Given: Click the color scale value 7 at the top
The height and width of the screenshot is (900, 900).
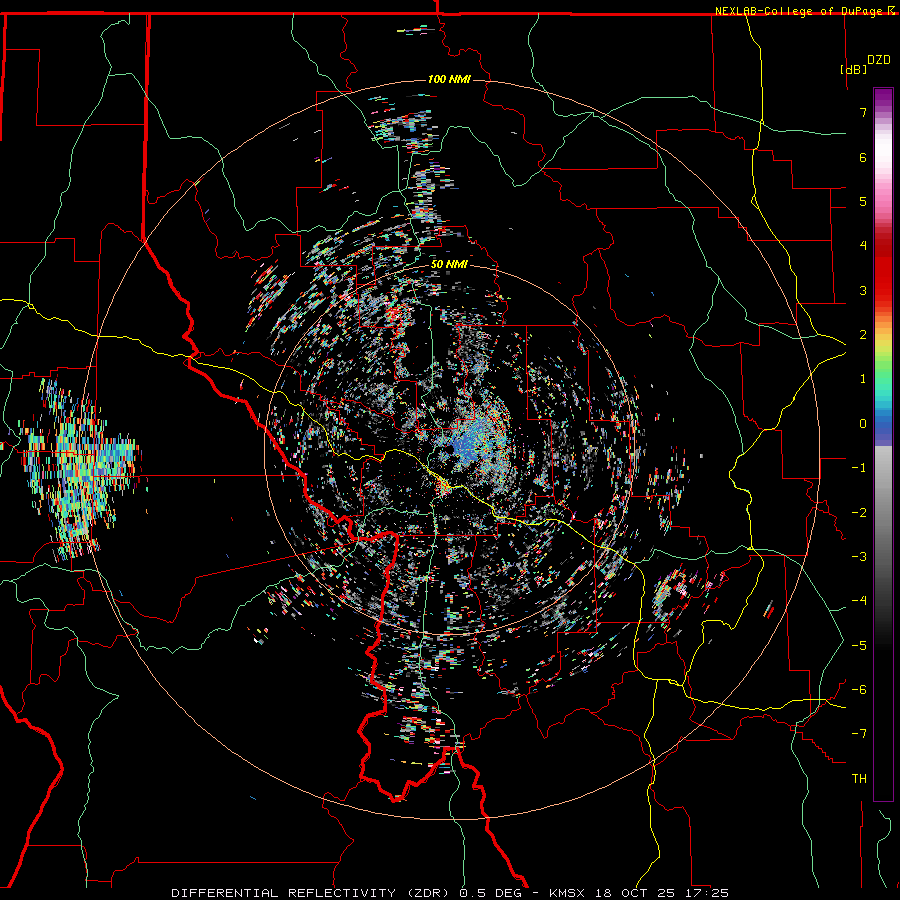Looking at the screenshot, I should point(863,112).
